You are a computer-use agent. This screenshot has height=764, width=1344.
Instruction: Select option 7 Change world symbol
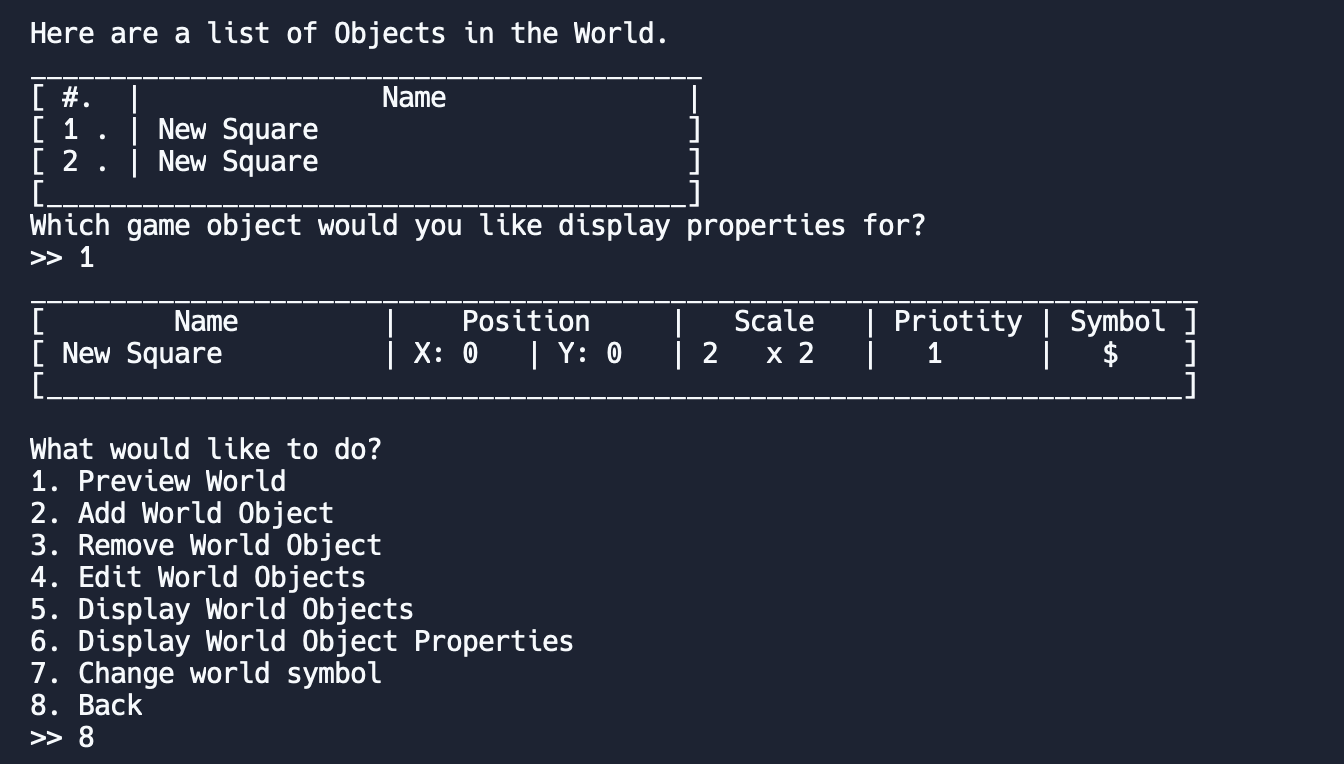tap(206, 673)
